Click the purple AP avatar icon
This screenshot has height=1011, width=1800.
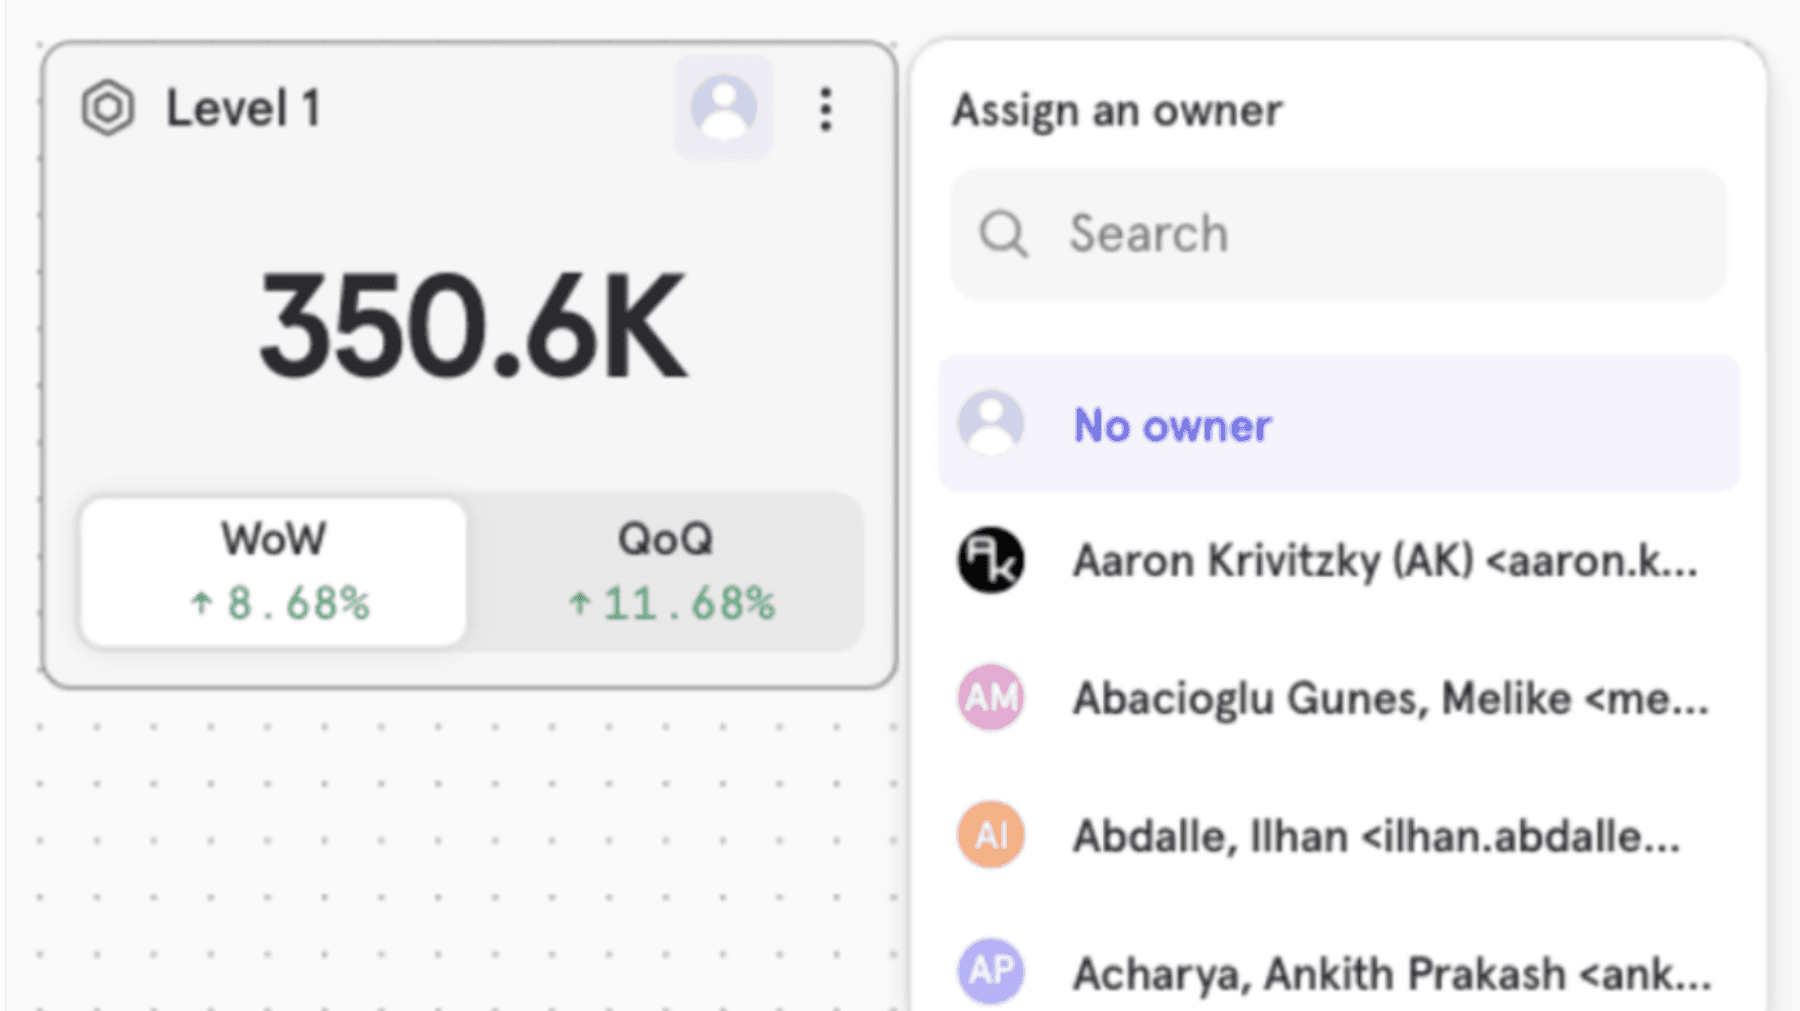point(991,971)
